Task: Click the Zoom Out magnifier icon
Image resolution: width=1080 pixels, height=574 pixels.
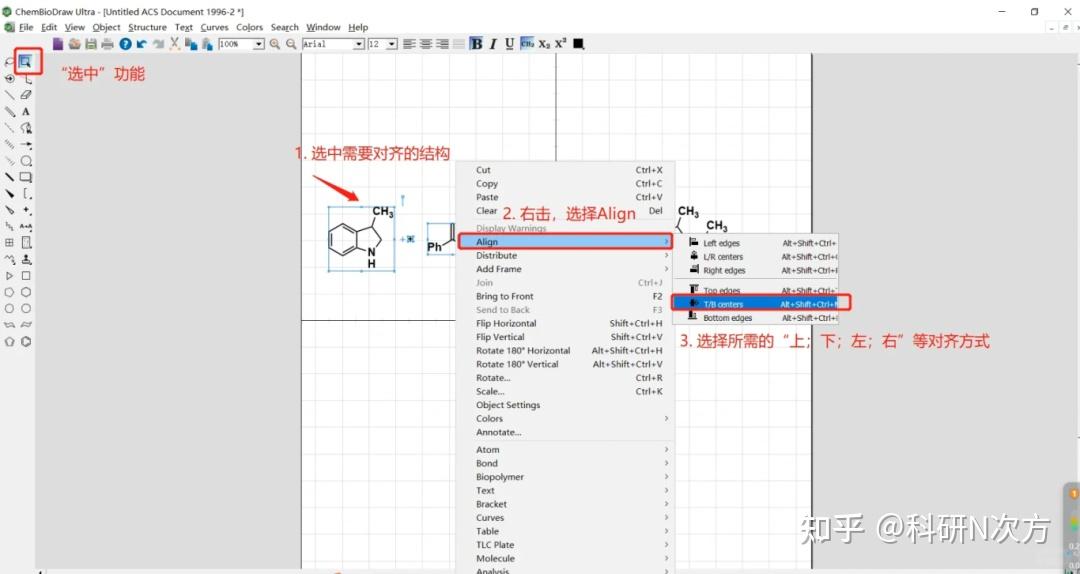Action: coord(291,44)
